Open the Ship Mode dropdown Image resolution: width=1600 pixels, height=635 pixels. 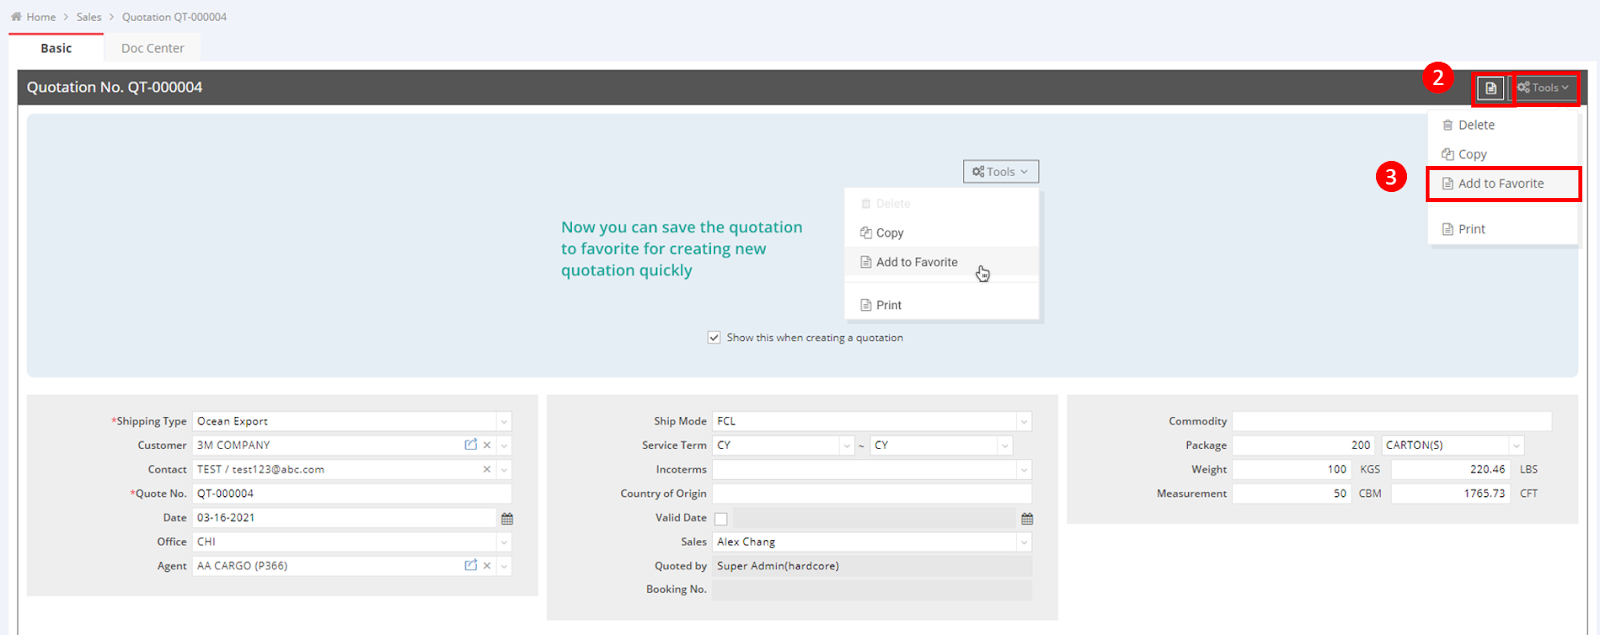point(1023,422)
